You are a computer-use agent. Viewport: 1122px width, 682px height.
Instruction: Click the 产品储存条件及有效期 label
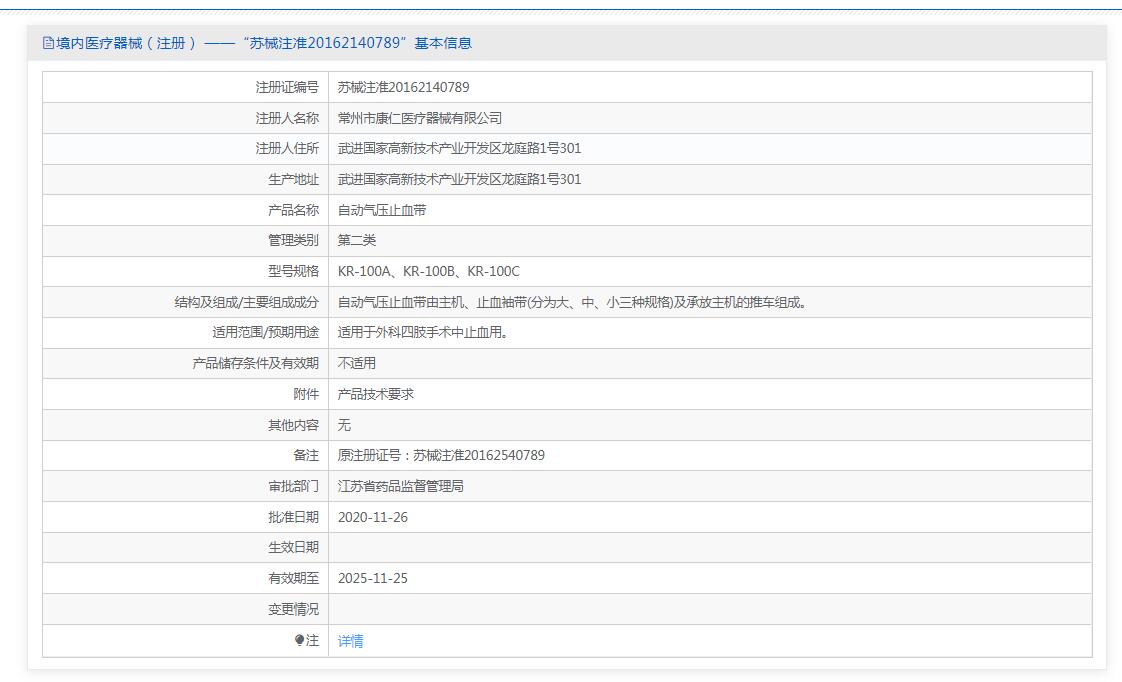point(255,363)
